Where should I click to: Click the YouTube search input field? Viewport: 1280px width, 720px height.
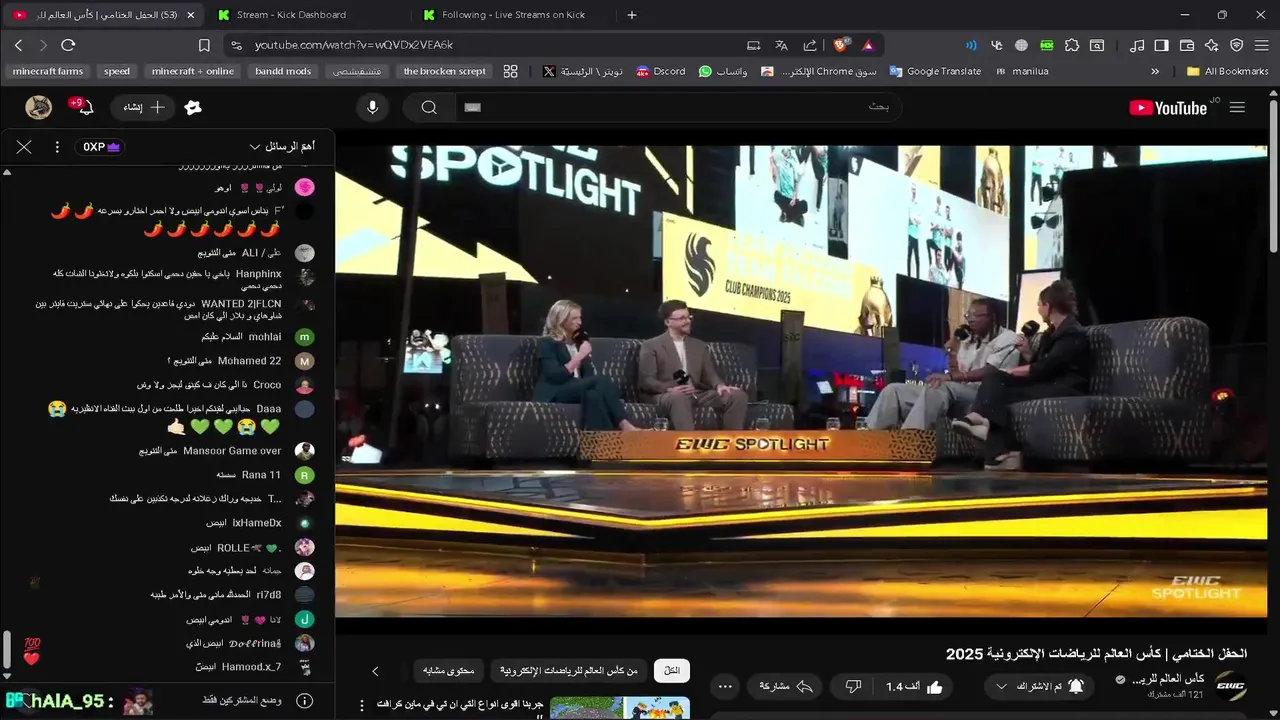(x=678, y=108)
